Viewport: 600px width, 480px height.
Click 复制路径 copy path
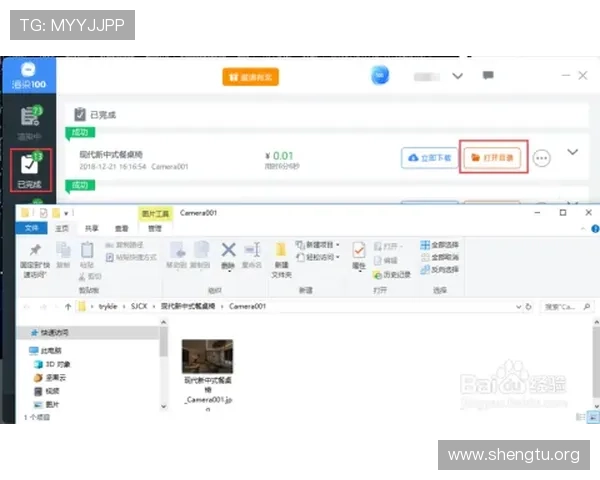124,245
